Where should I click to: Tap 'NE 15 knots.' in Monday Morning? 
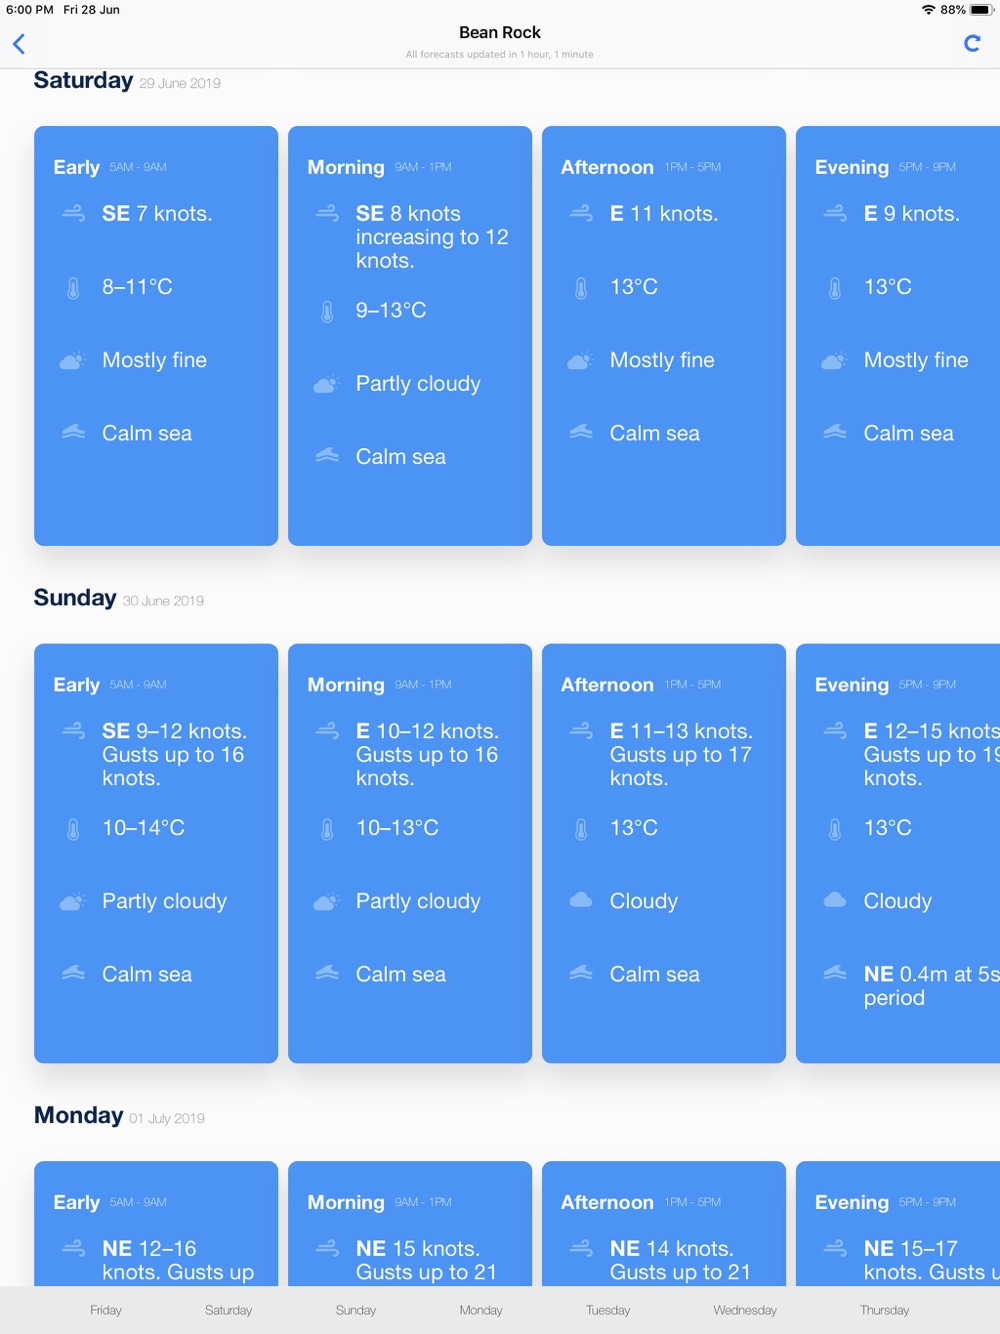coord(418,1248)
